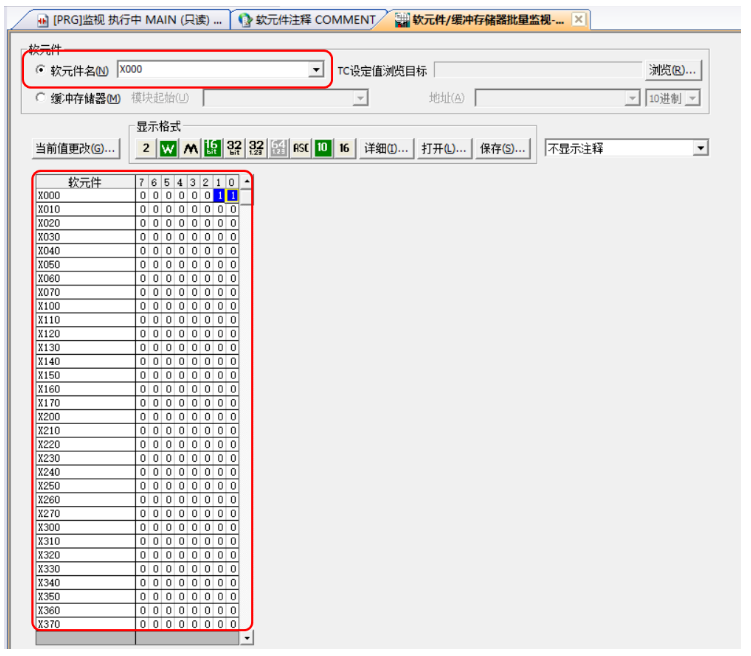Screen dimensions: 751x656
Task: Open the 不显示注释 comment dropdown
Action: (x=700, y=148)
